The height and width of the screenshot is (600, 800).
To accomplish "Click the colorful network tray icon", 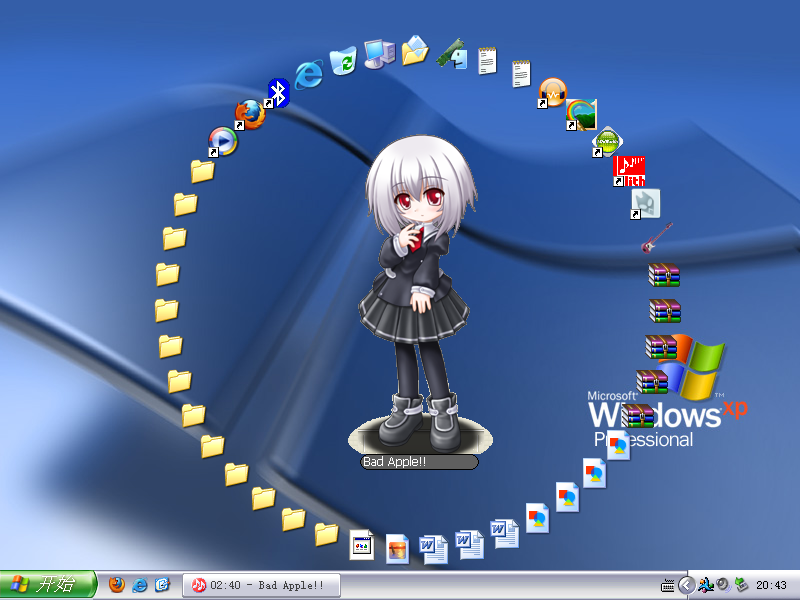I will click(x=706, y=585).
